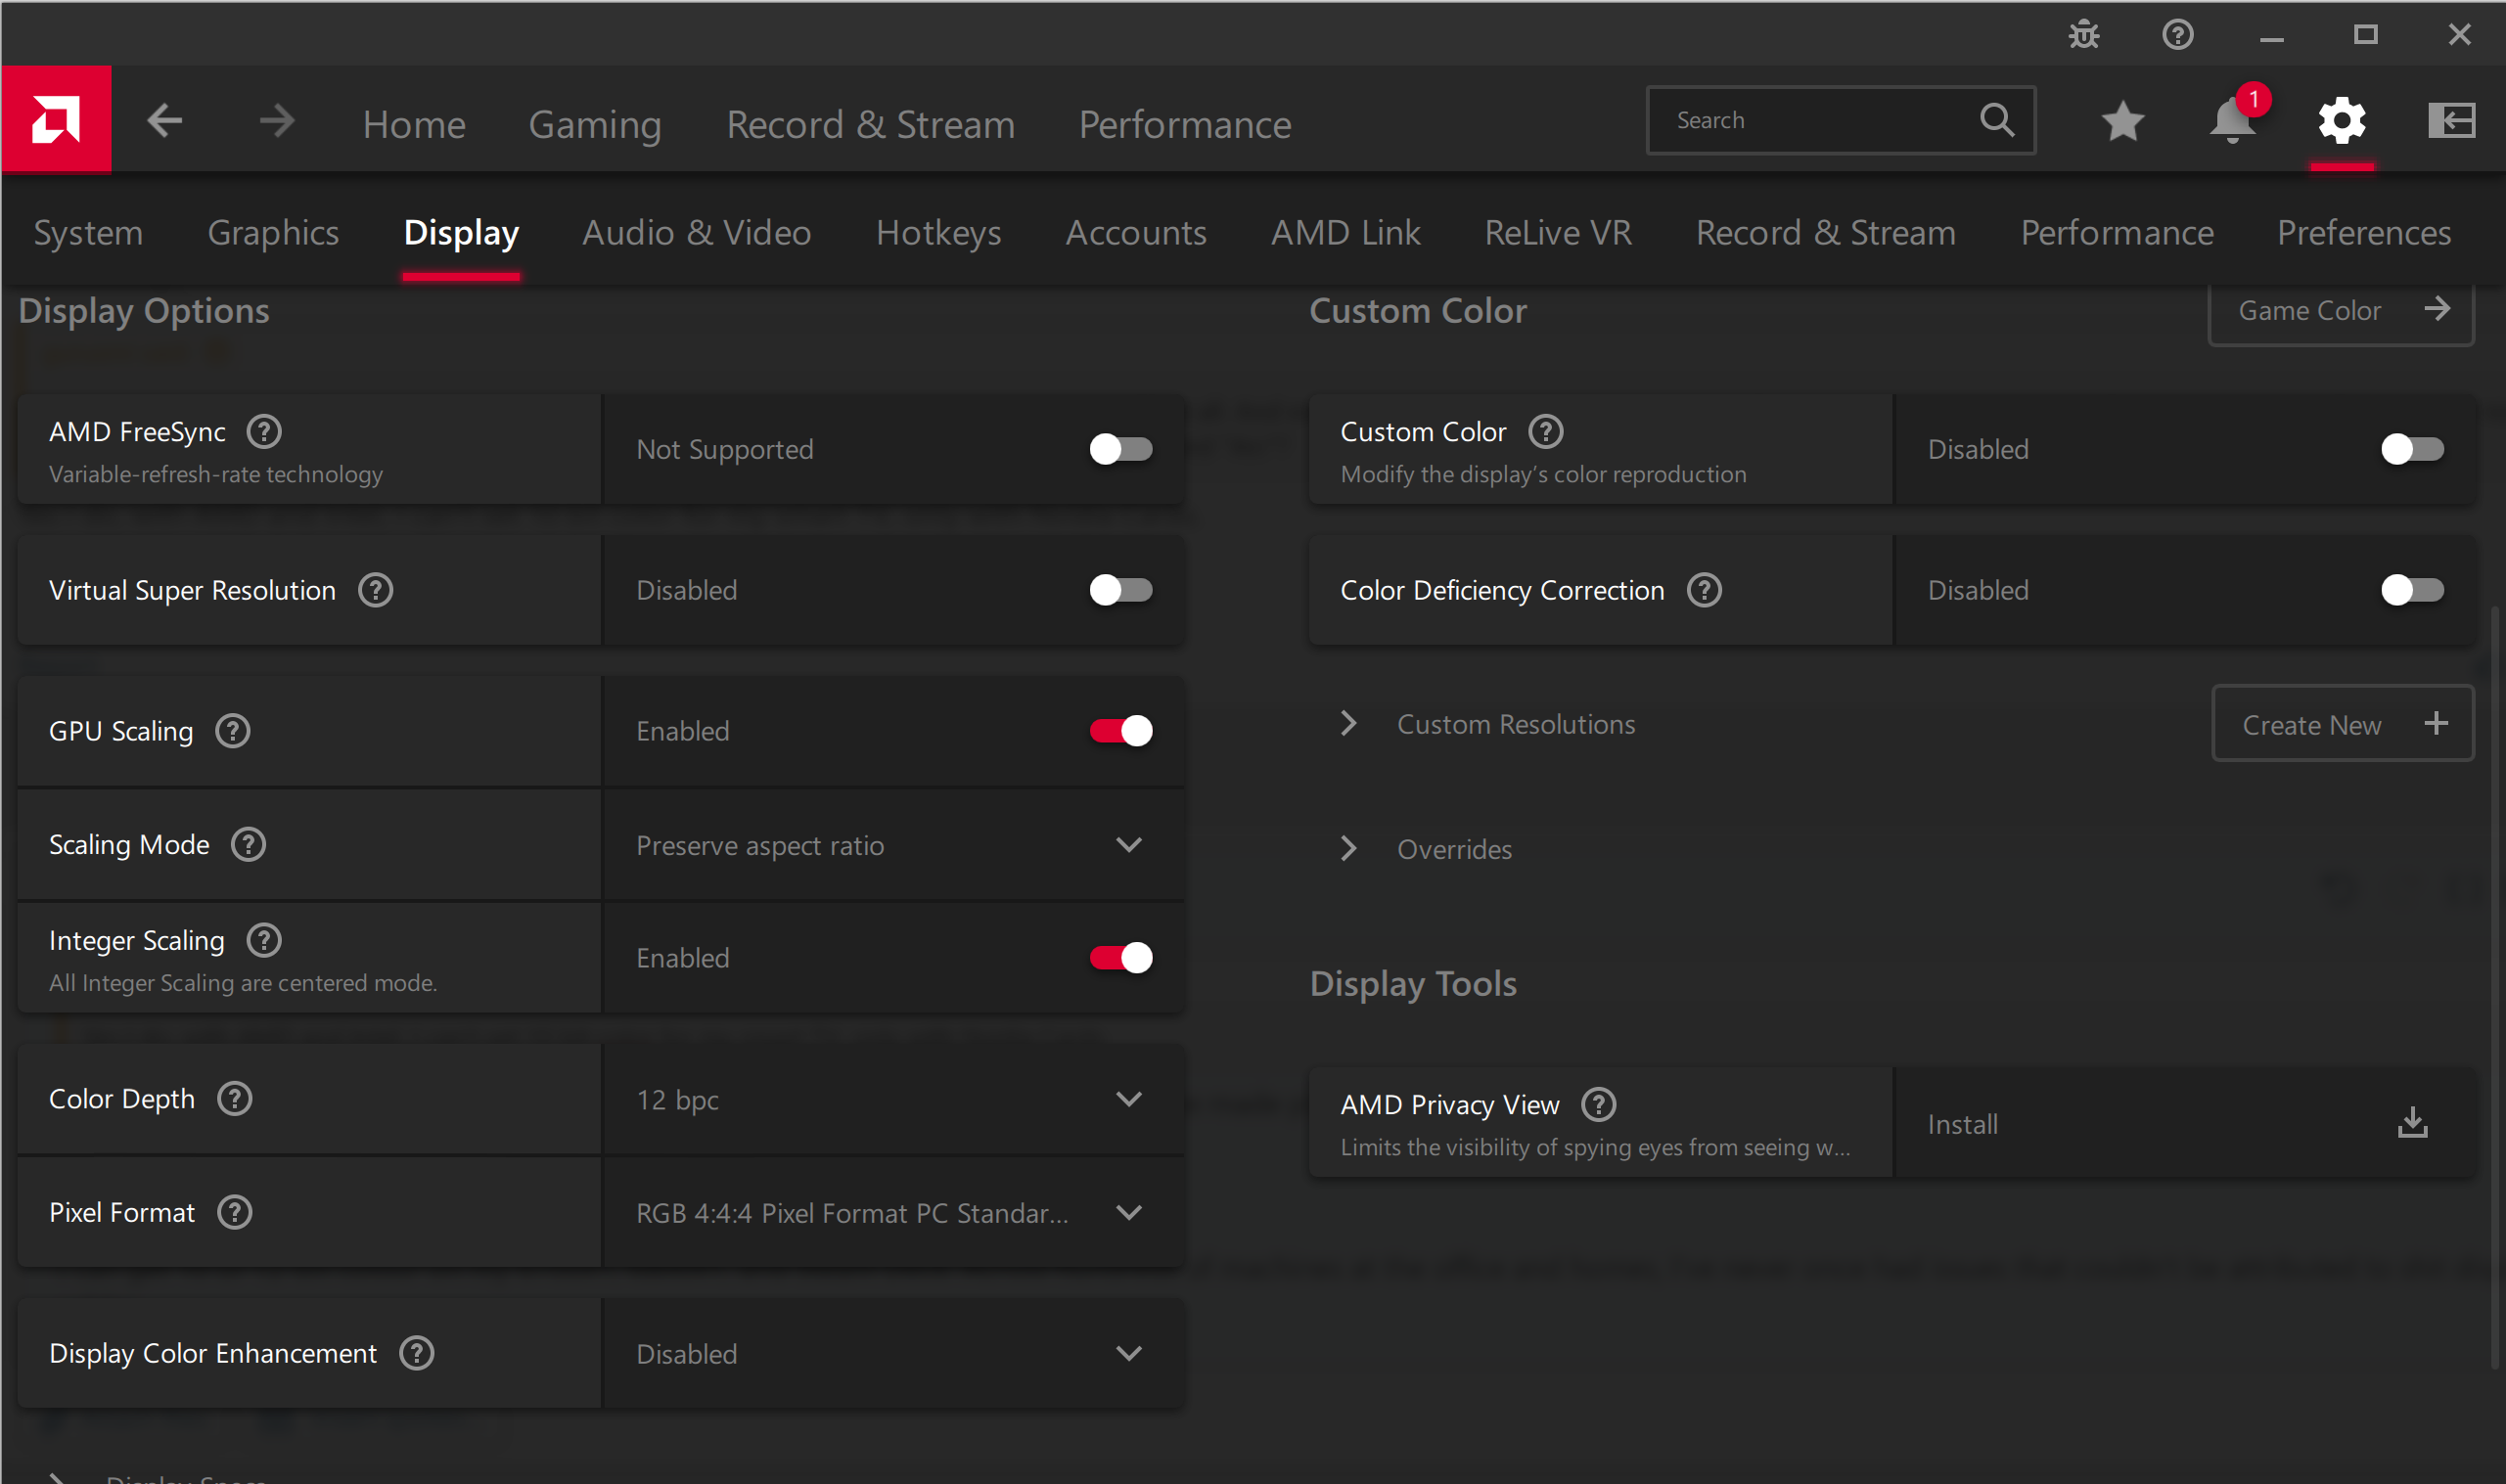Switch to the Audio & Video tab
Image resolution: width=2506 pixels, height=1484 pixels.
[x=696, y=233]
